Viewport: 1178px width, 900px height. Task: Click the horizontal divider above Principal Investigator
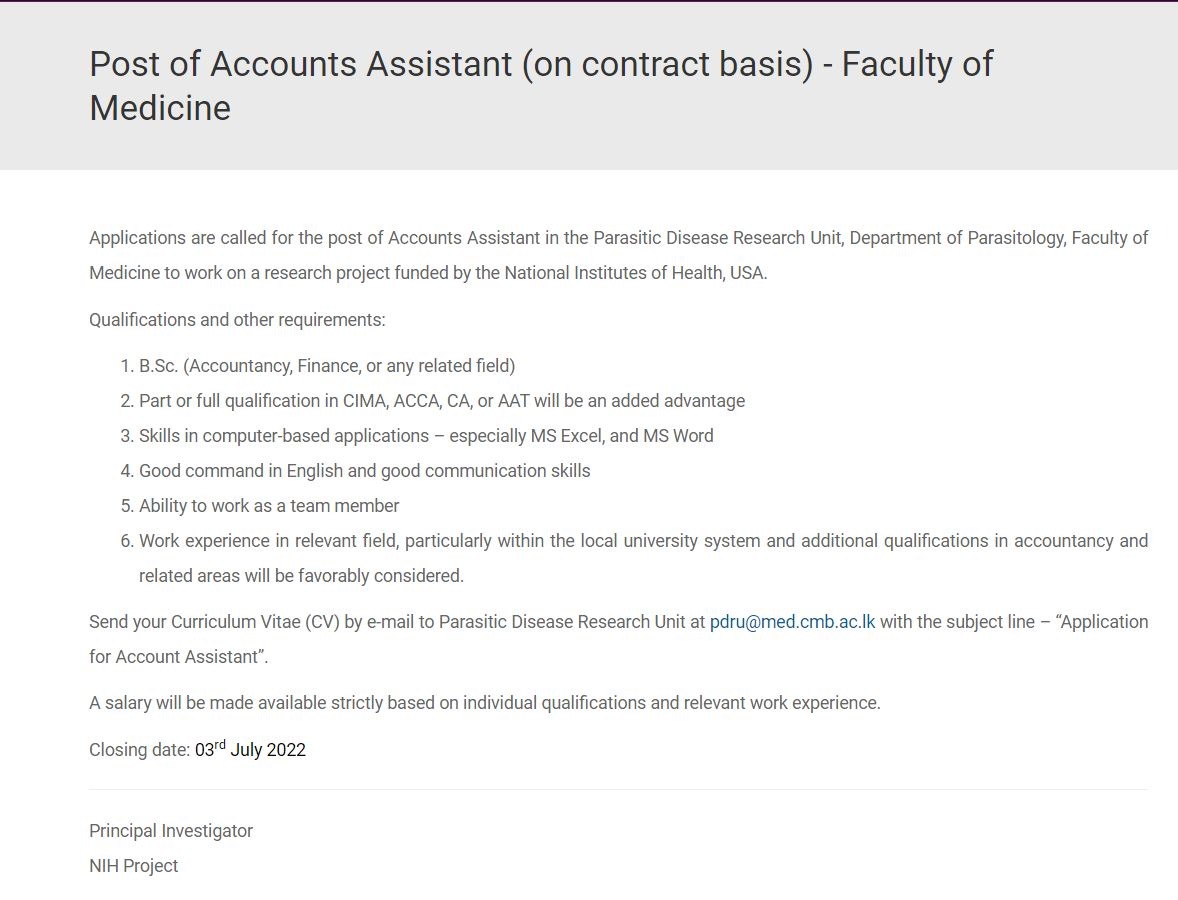point(618,789)
